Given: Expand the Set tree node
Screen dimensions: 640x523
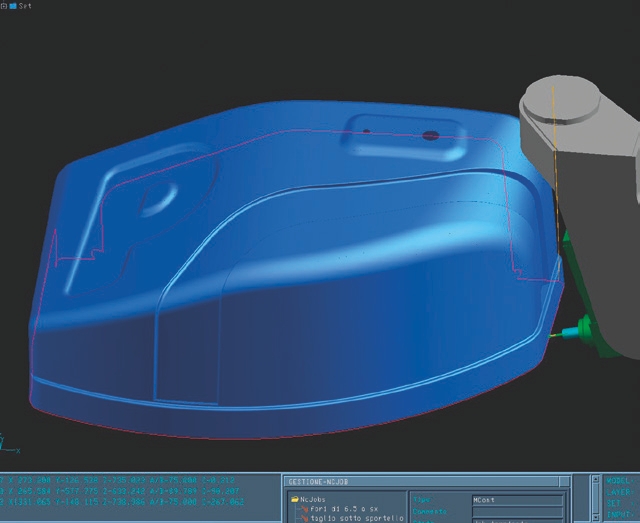Looking at the screenshot, I should [x=3, y=5].
